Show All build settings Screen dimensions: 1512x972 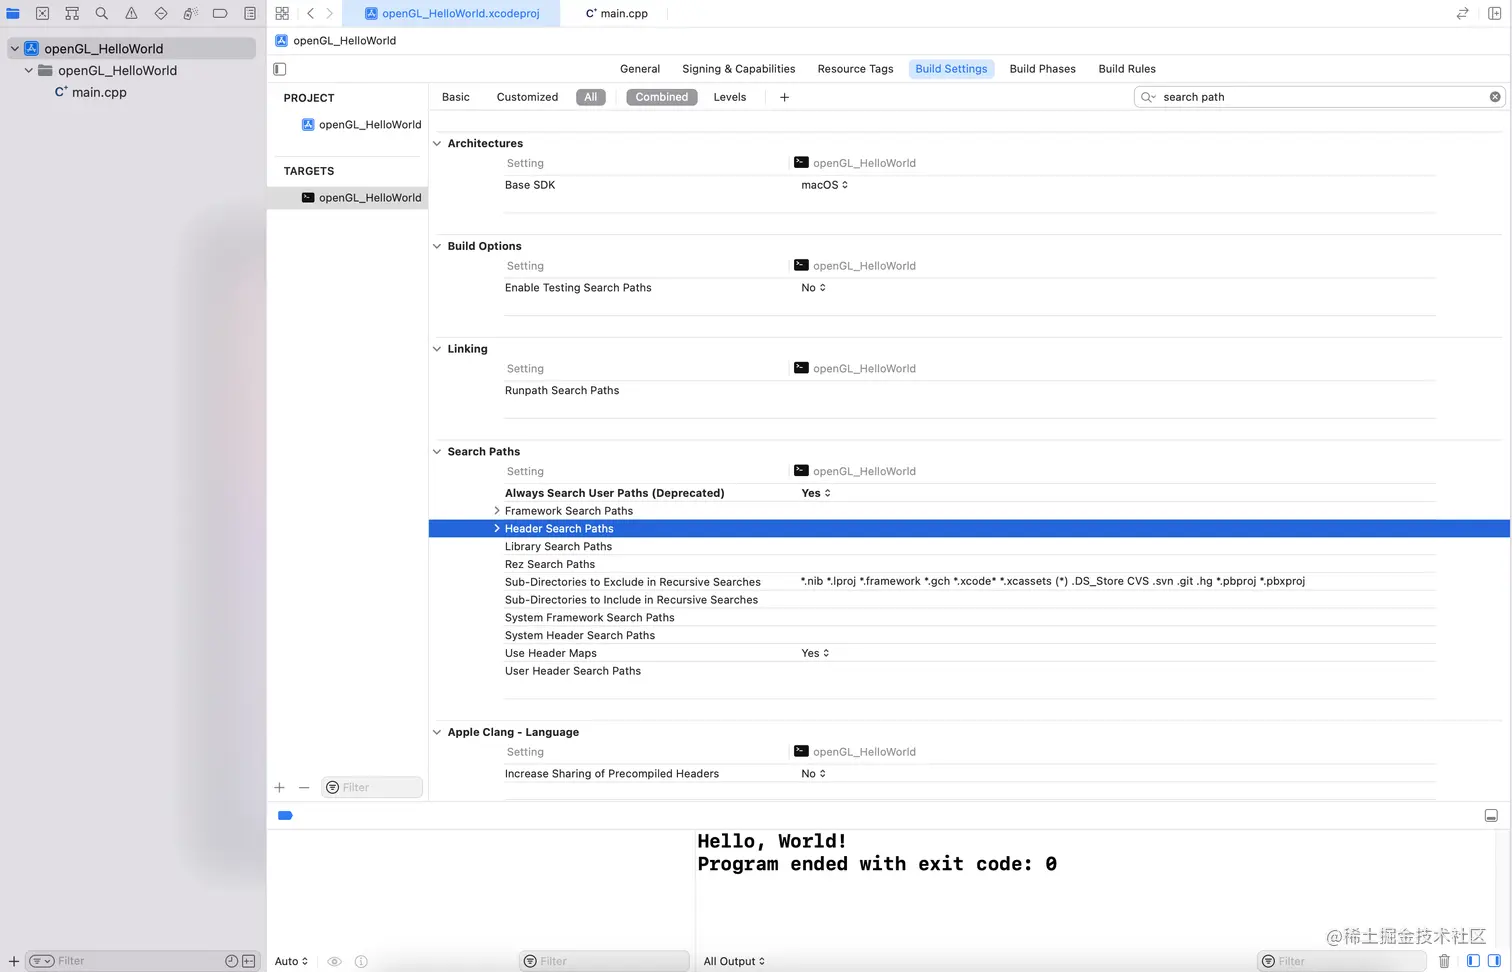591,97
